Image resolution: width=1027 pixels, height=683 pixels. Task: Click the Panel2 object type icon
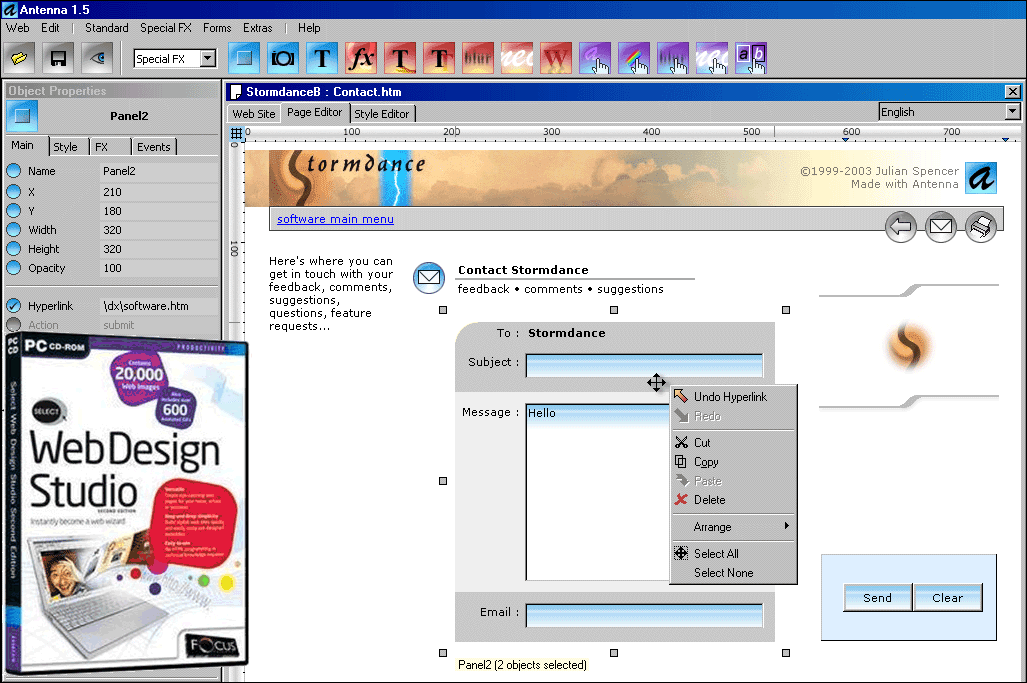coord(22,116)
